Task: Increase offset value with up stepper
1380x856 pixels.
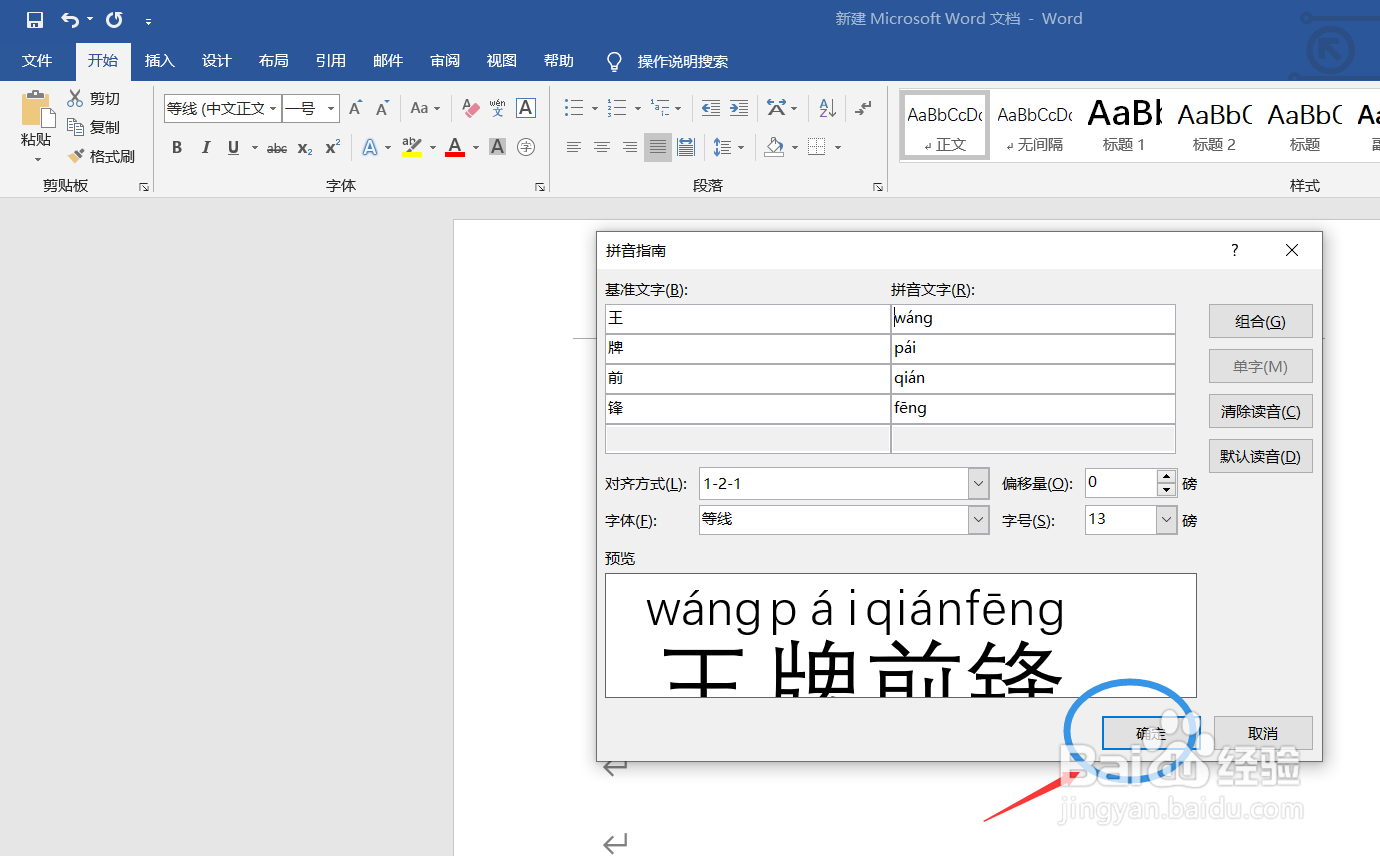Action: tap(1166, 477)
